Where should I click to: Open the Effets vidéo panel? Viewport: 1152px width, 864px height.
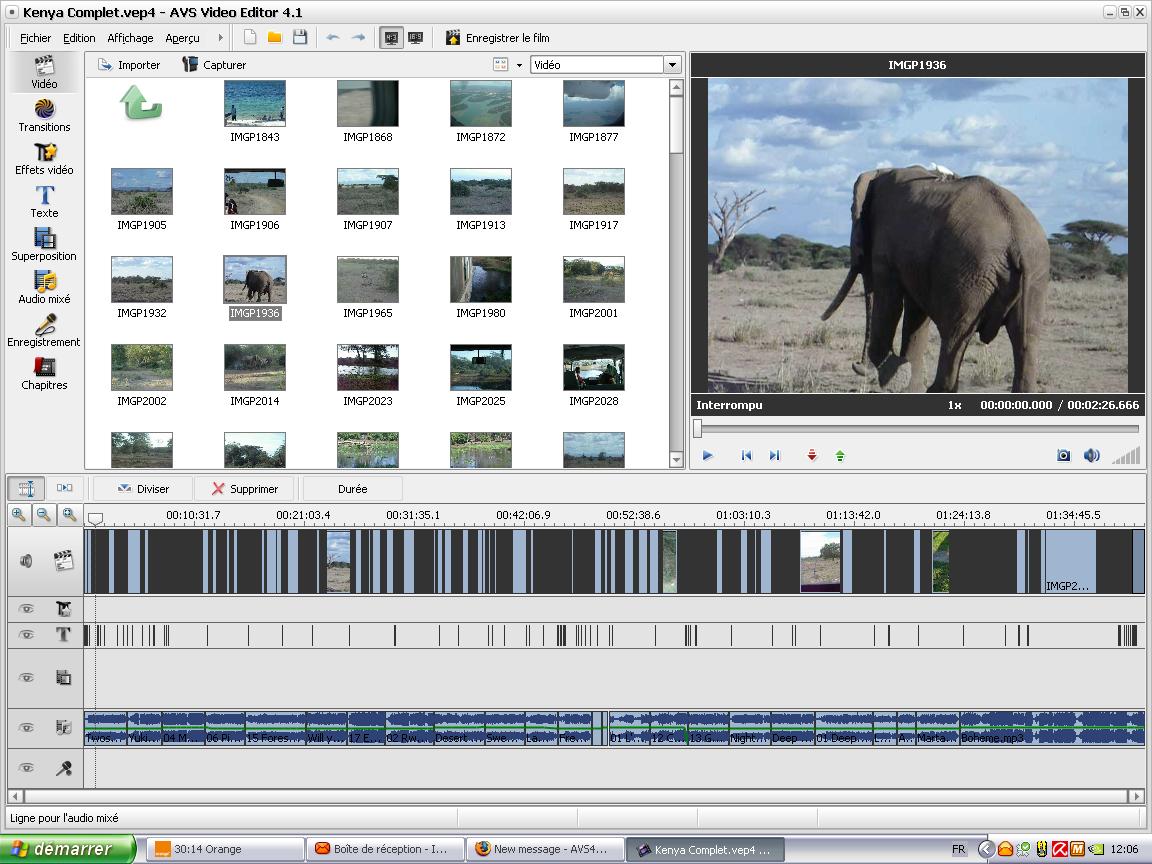pyautogui.click(x=44, y=158)
